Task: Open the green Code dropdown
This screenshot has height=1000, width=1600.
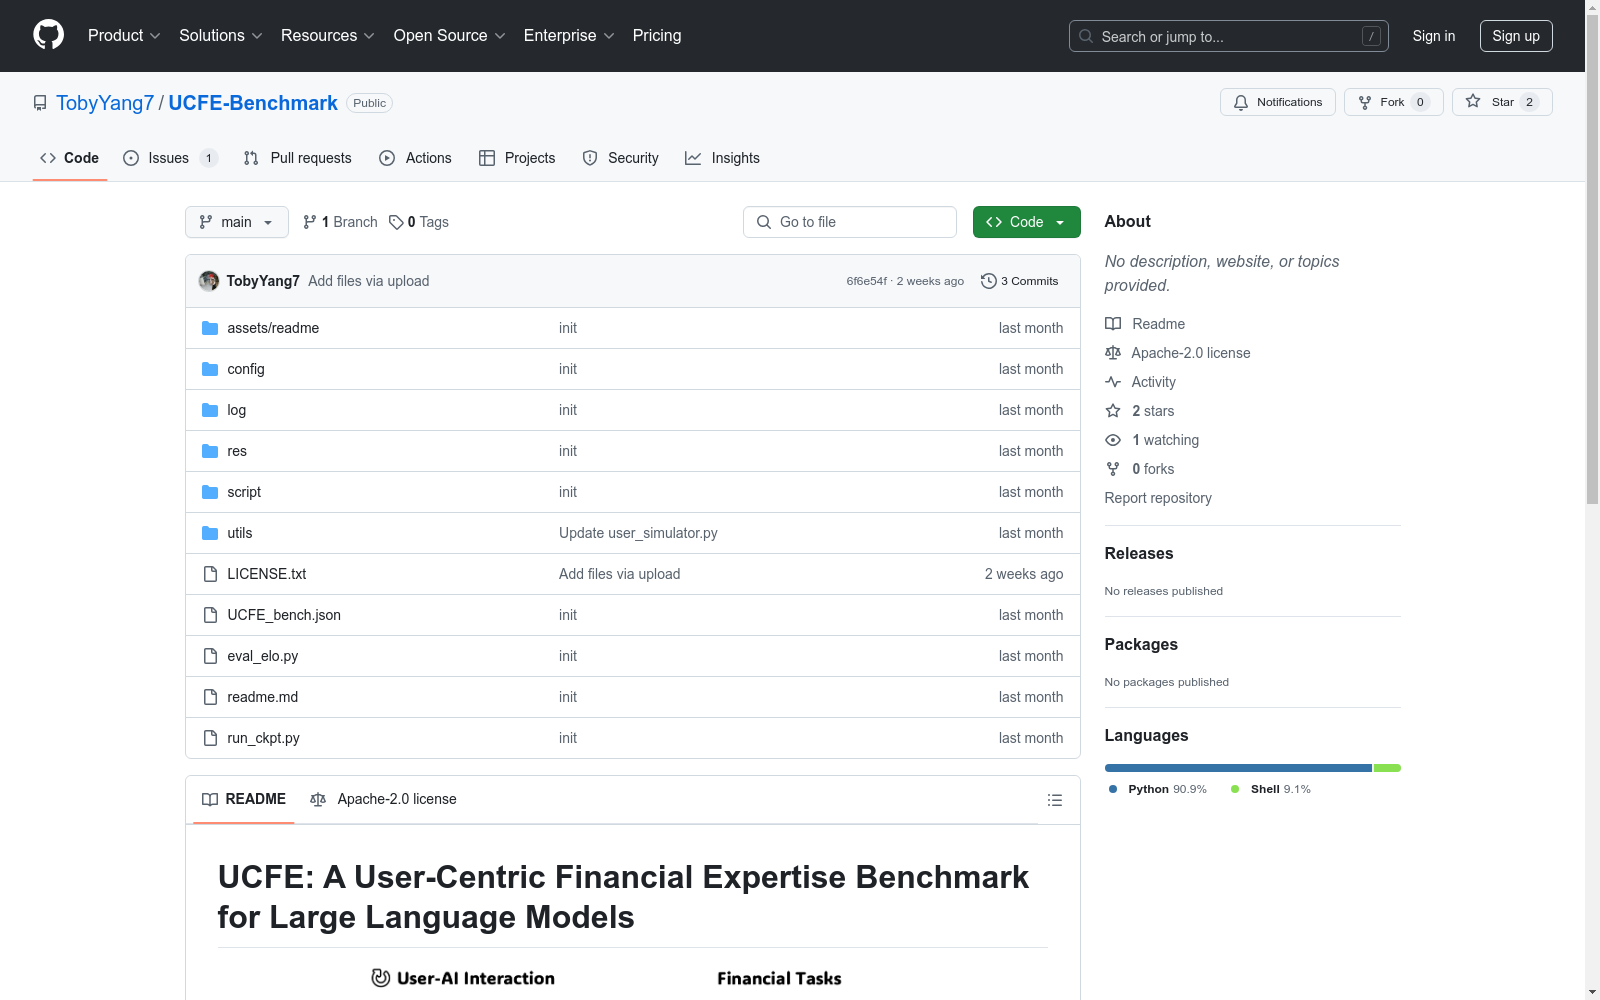Action: 1026,222
